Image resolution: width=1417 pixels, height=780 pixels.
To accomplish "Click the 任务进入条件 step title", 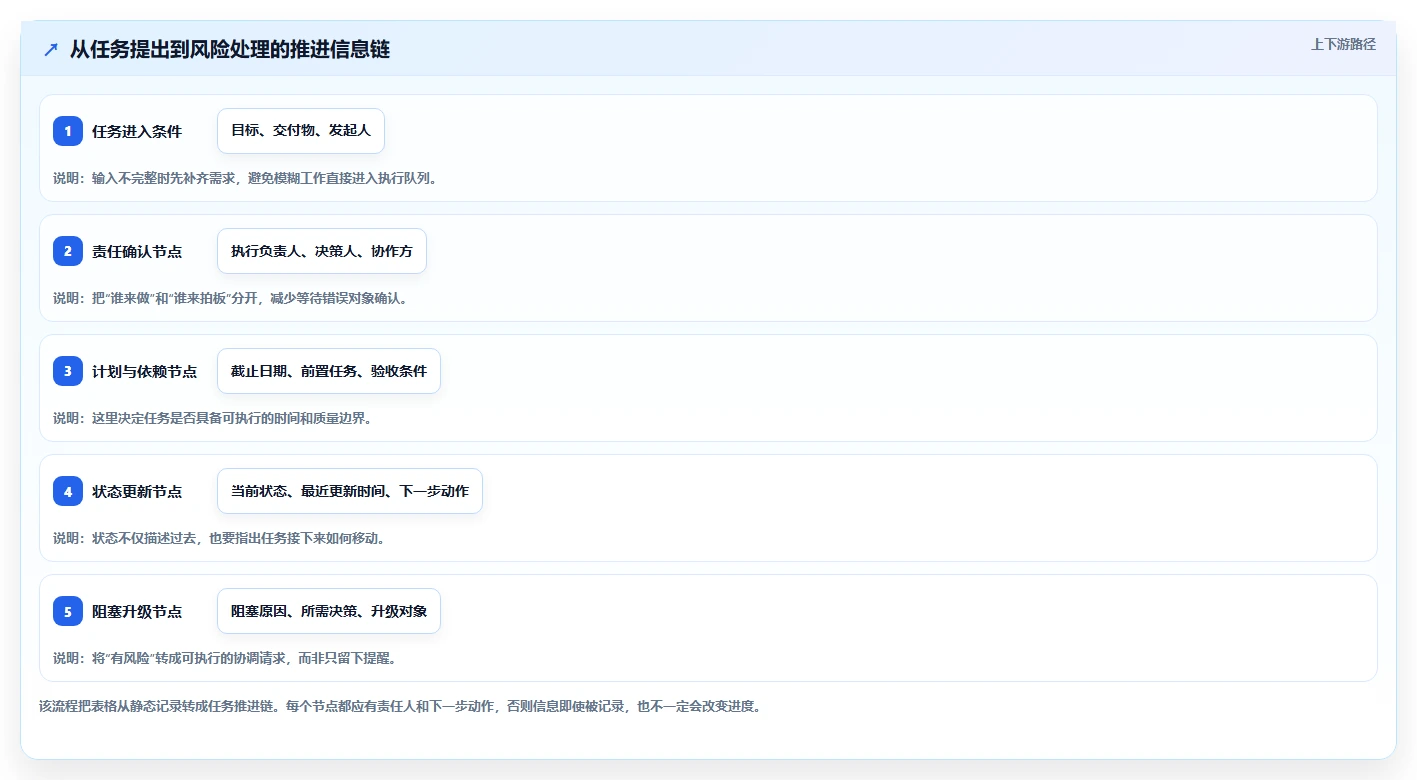I will pyautogui.click(x=137, y=132).
